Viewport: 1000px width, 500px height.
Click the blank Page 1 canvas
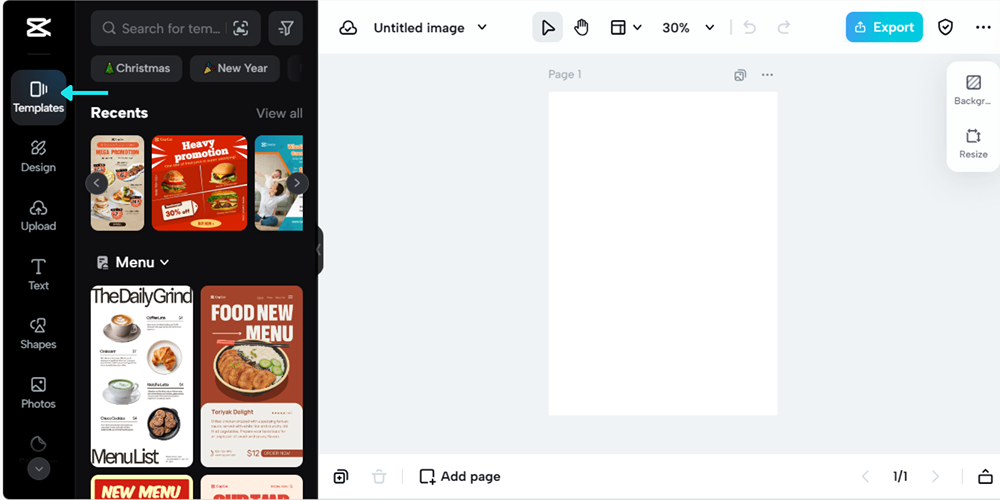pos(663,253)
